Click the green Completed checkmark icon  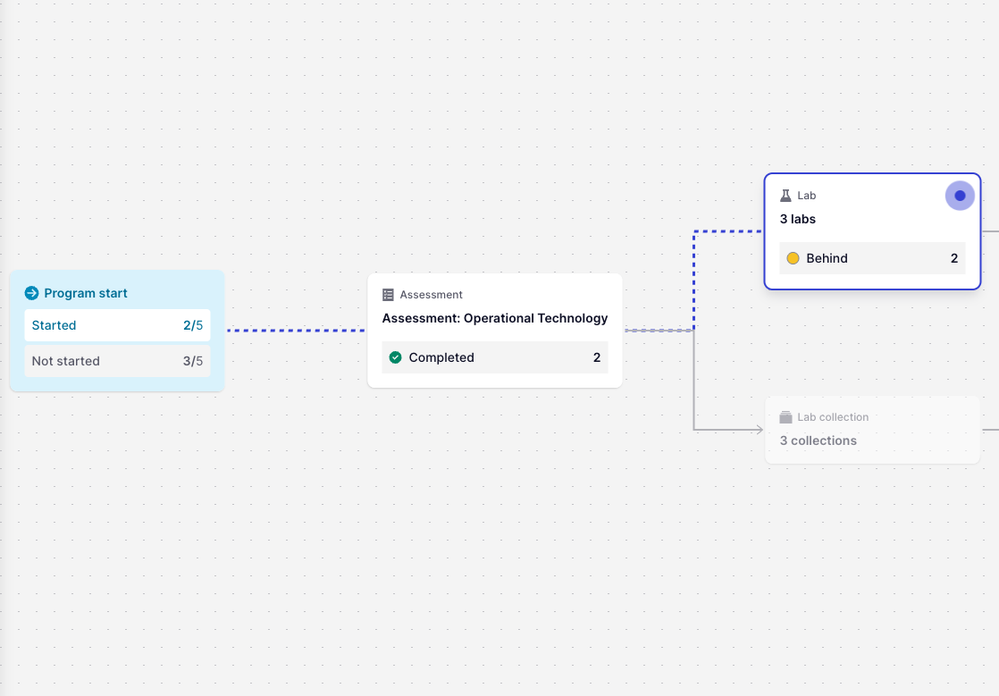pyautogui.click(x=395, y=357)
